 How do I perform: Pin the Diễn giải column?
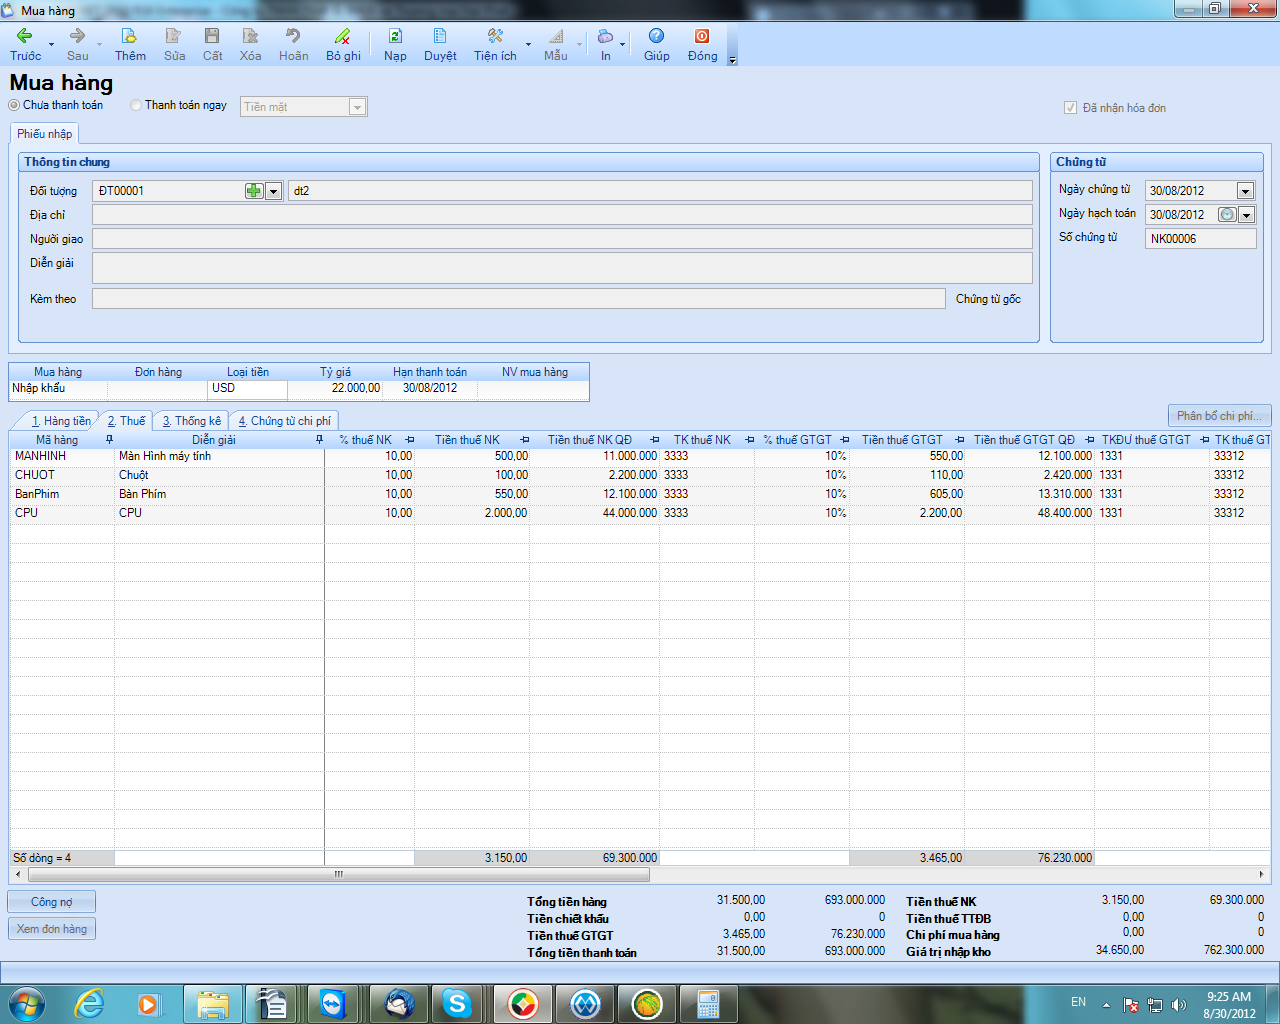(x=319, y=440)
